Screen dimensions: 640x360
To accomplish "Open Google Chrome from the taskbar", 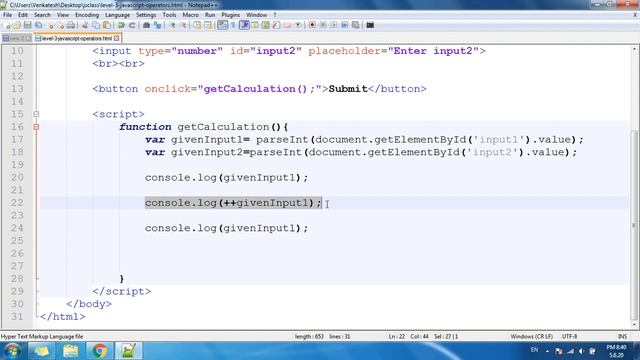I will click(x=99, y=351).
